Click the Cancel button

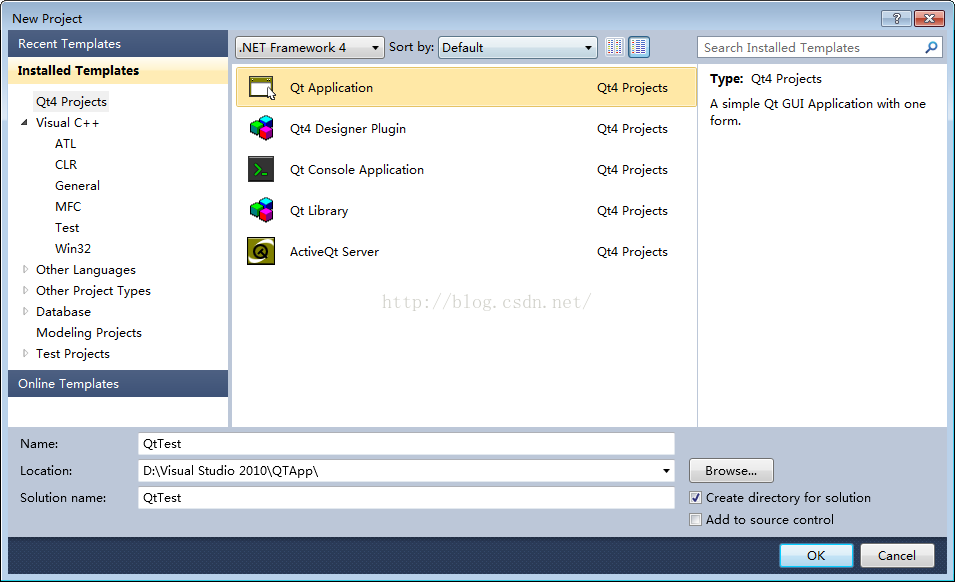click(x=897, y=555)
